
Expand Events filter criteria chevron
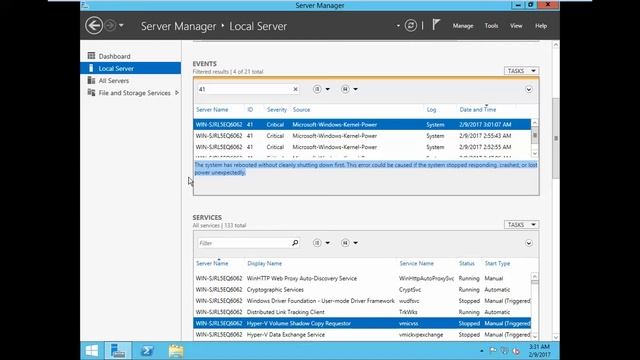click(529, 89)
